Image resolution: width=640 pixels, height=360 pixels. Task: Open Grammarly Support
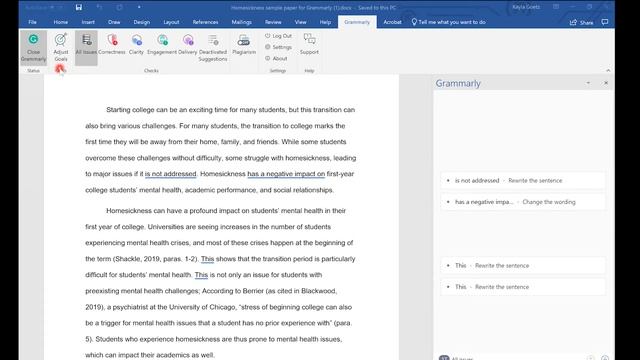coord(309,44)
